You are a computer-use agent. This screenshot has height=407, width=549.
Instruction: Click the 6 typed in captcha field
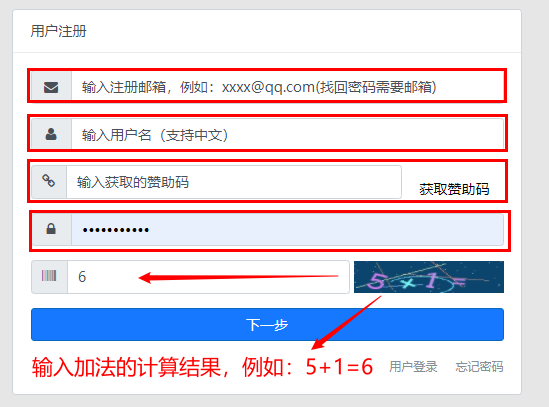pos(82,277)
